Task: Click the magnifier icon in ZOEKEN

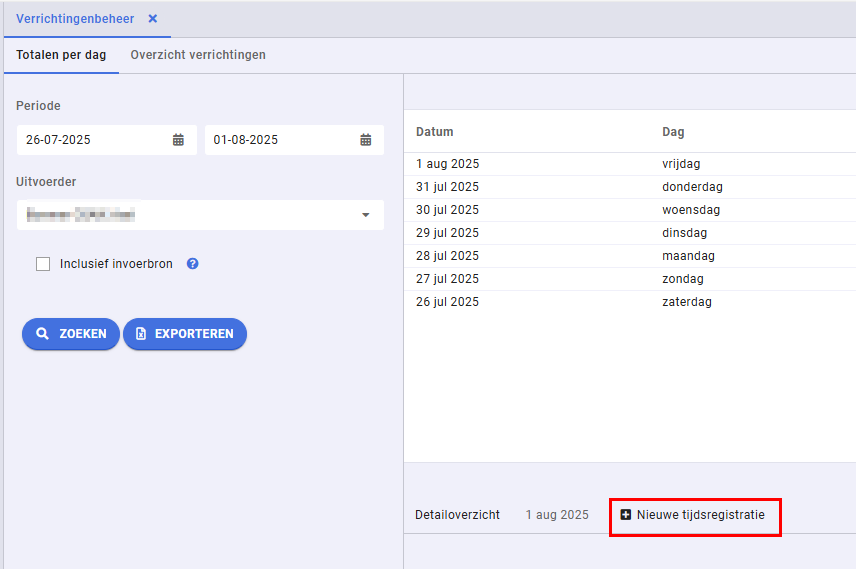Action: (42, 334)
